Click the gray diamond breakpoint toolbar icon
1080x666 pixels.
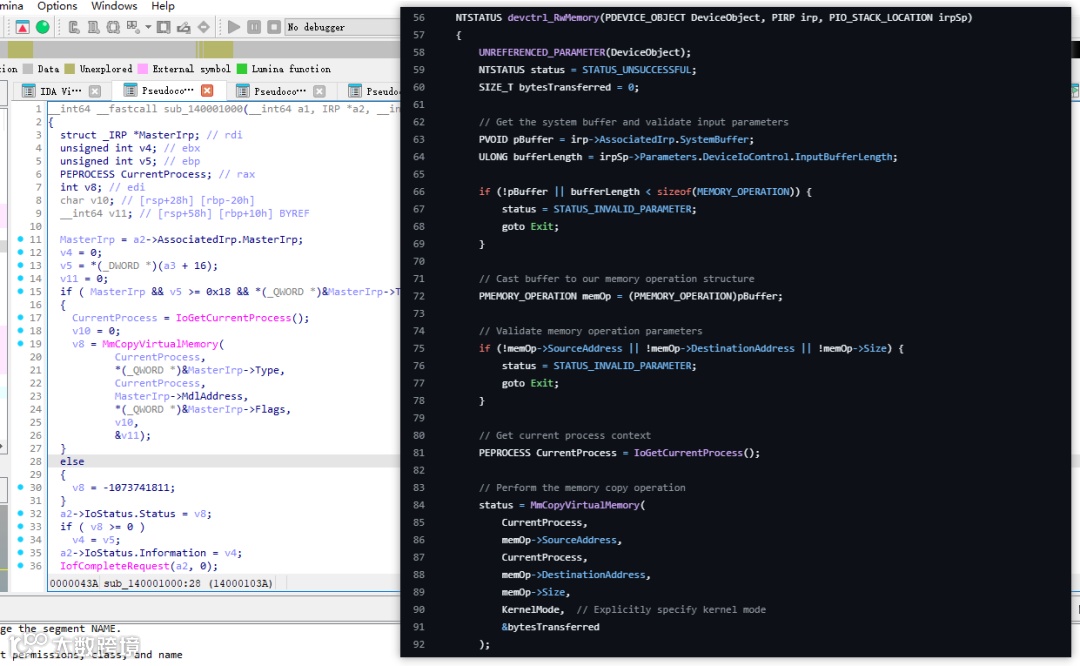coord(203,27)
